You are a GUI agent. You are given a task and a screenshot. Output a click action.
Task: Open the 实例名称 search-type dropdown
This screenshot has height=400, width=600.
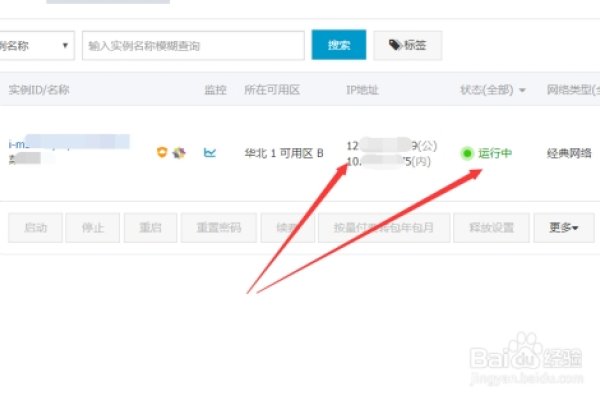(36, 46)
